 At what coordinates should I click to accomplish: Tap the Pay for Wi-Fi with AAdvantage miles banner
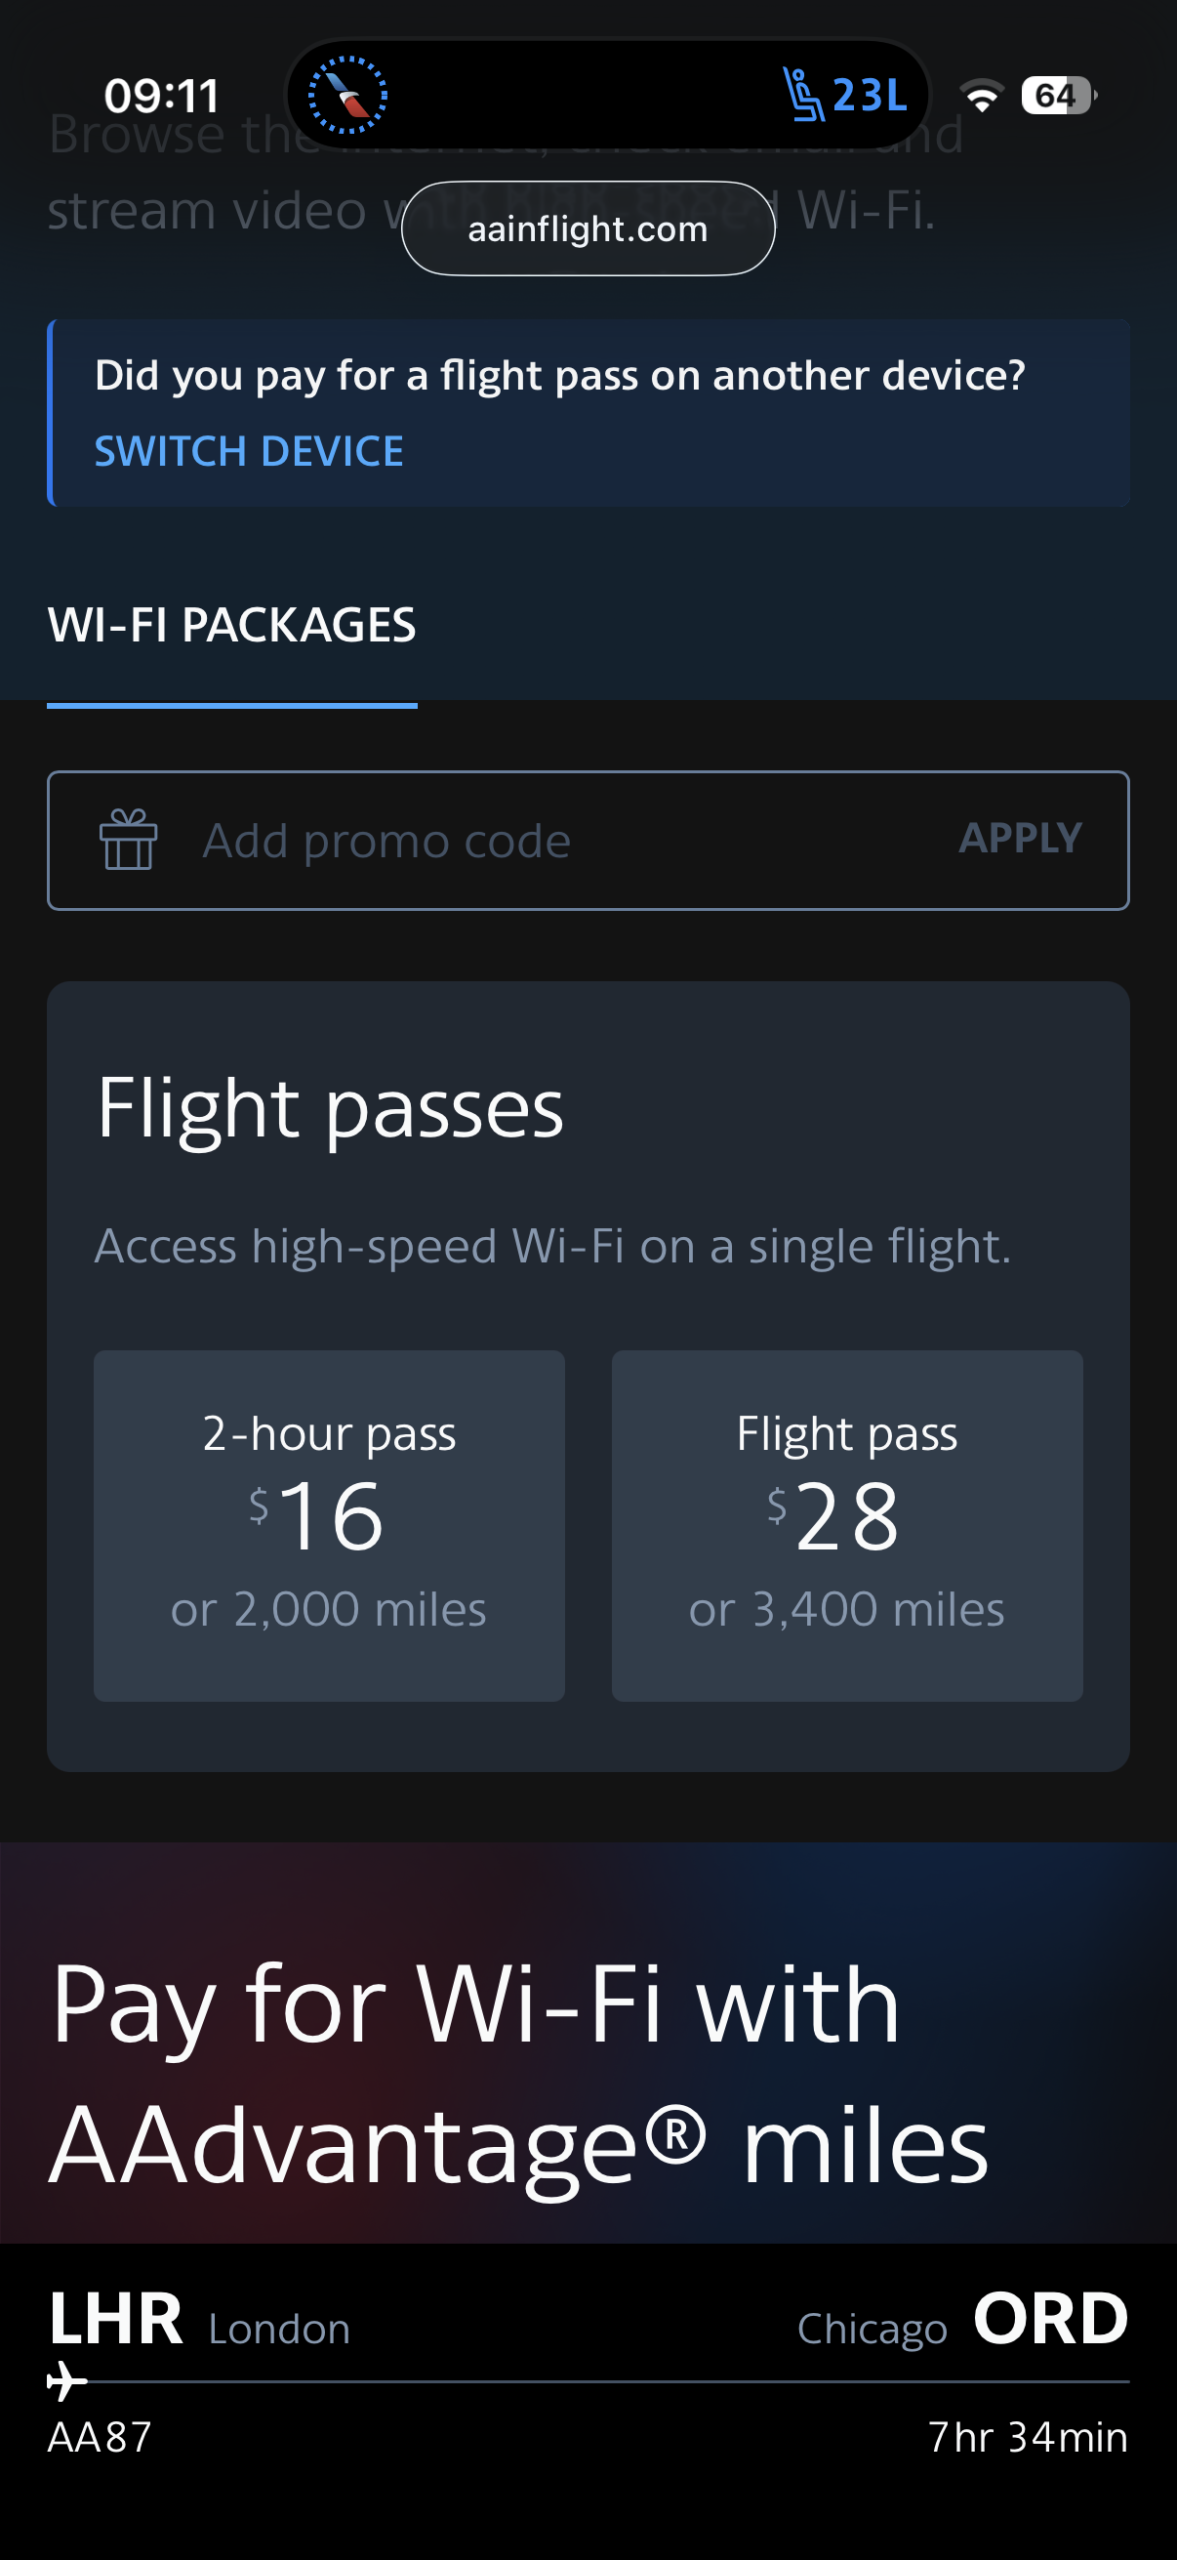pyautogui.click(x=520, y=2075)
